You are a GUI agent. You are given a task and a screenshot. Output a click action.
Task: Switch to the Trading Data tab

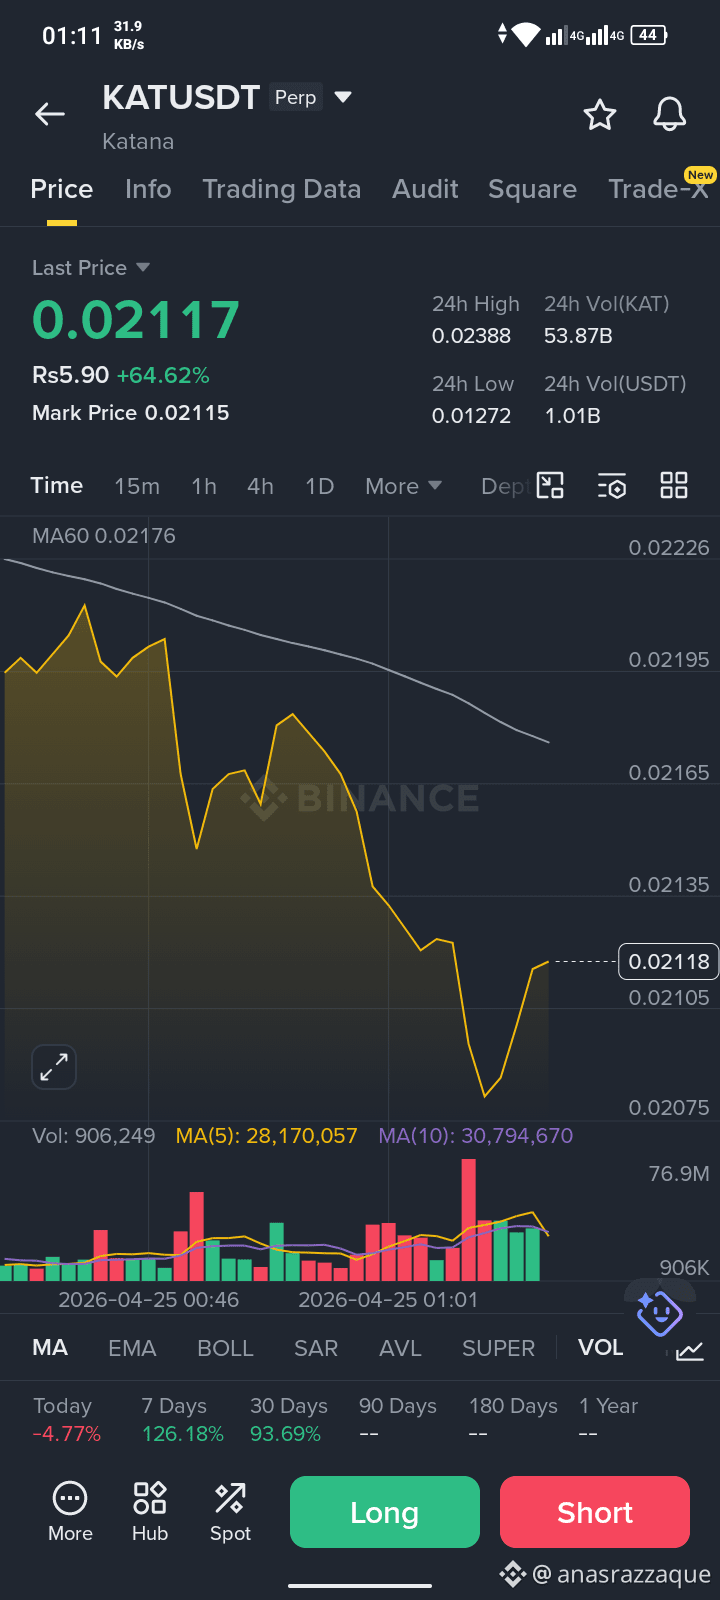[282, 189]
